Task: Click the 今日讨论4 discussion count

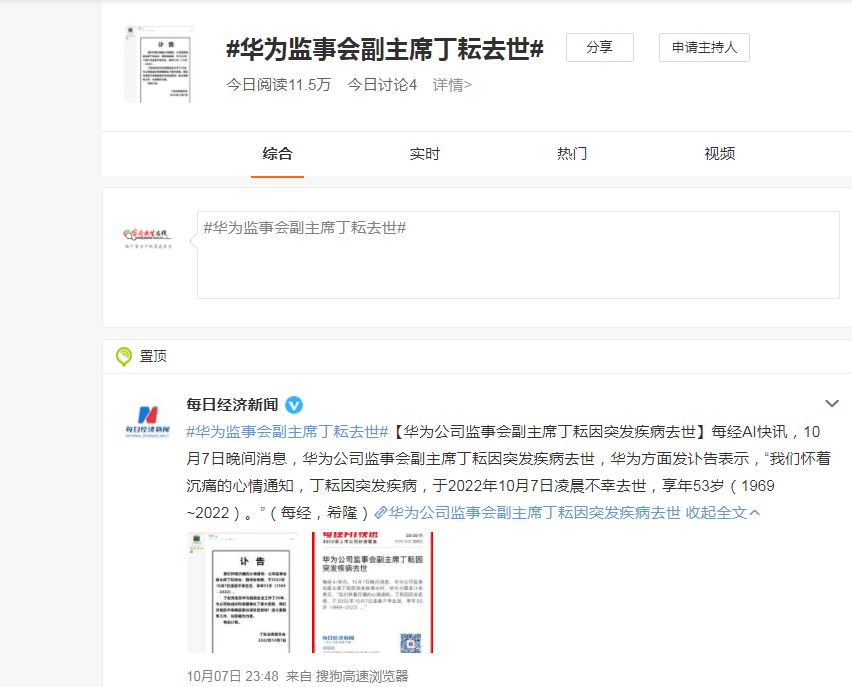Action: coord(382,85)
